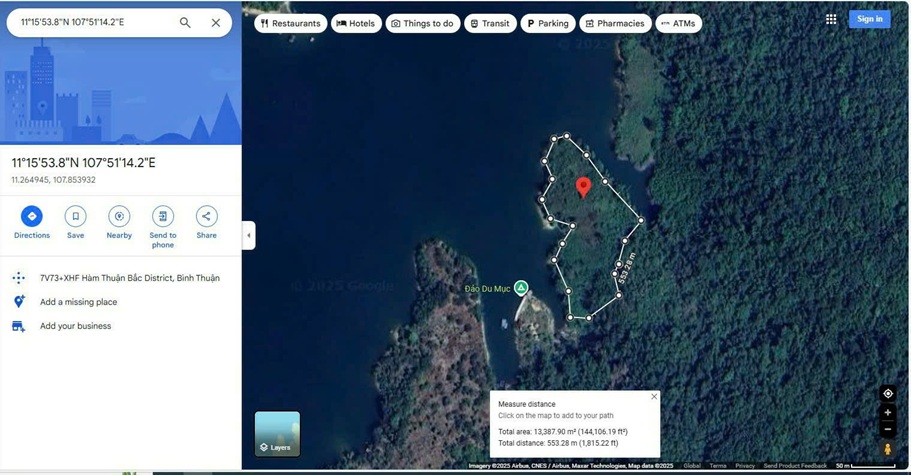Zoom in on the map
Viewport: 911px width, 475px height.
click(888, 412)
